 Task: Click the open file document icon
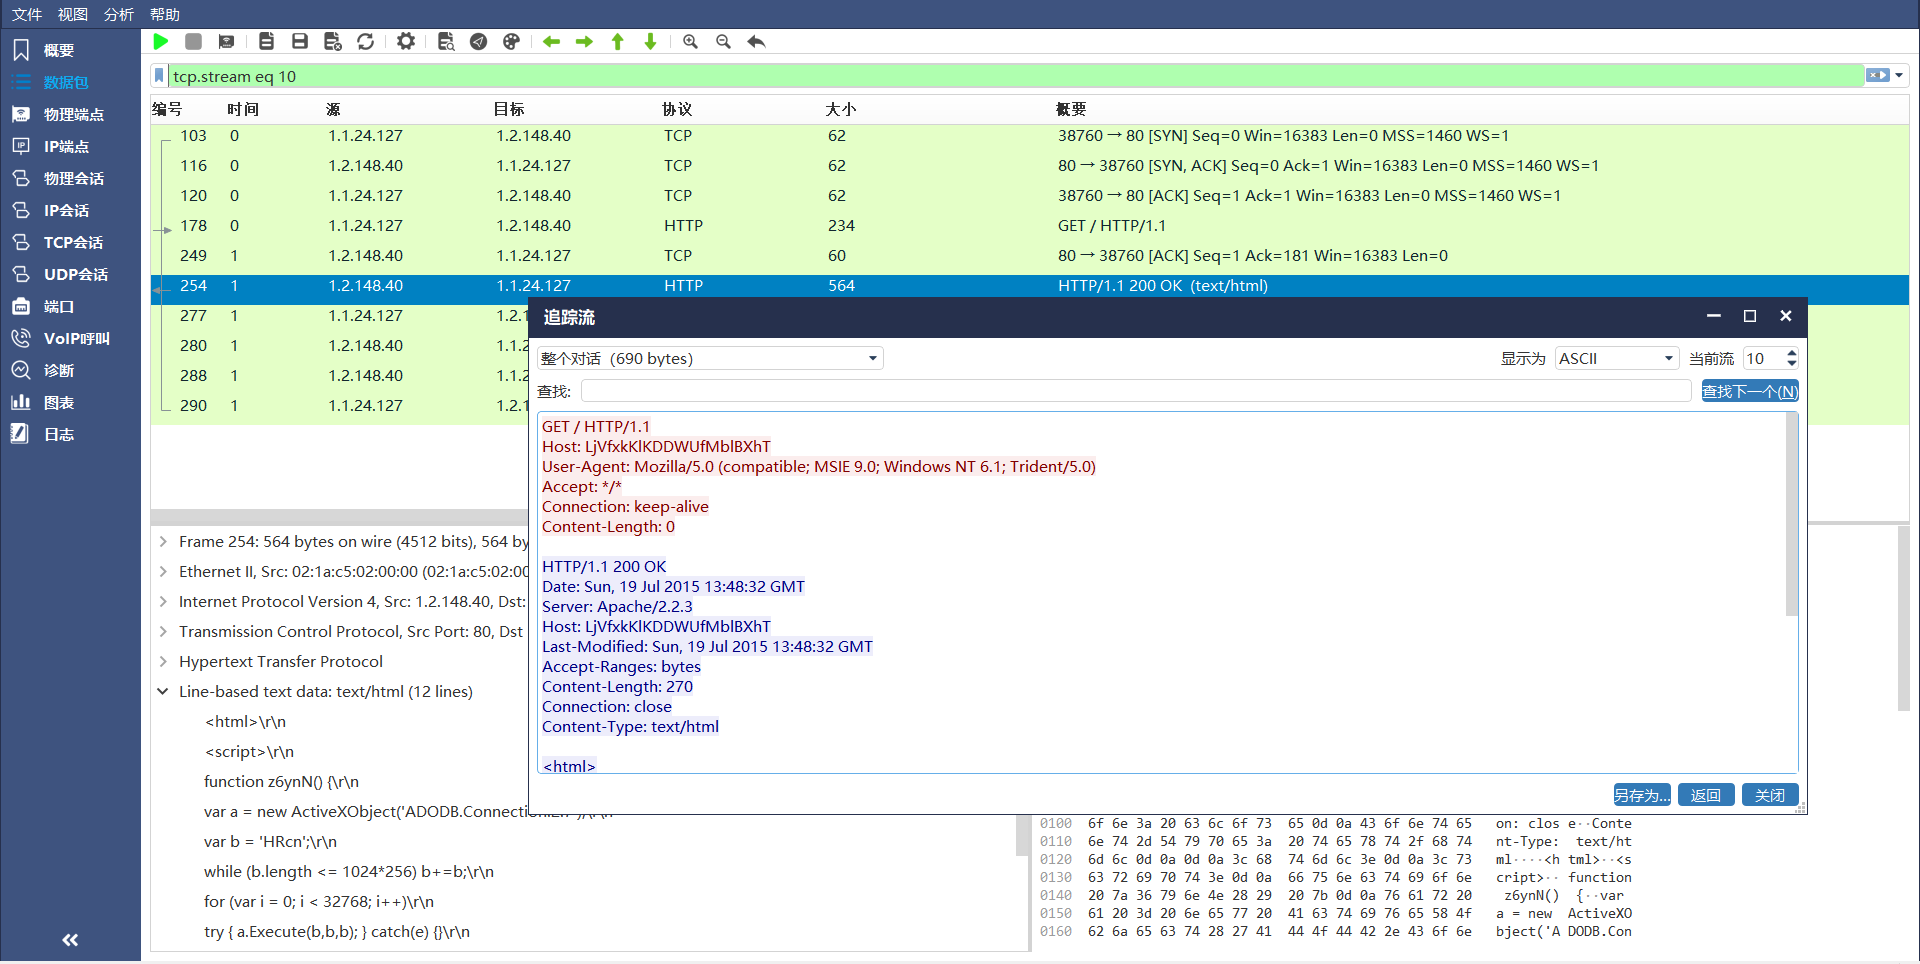pyautogui.click(x=266, y=41)
